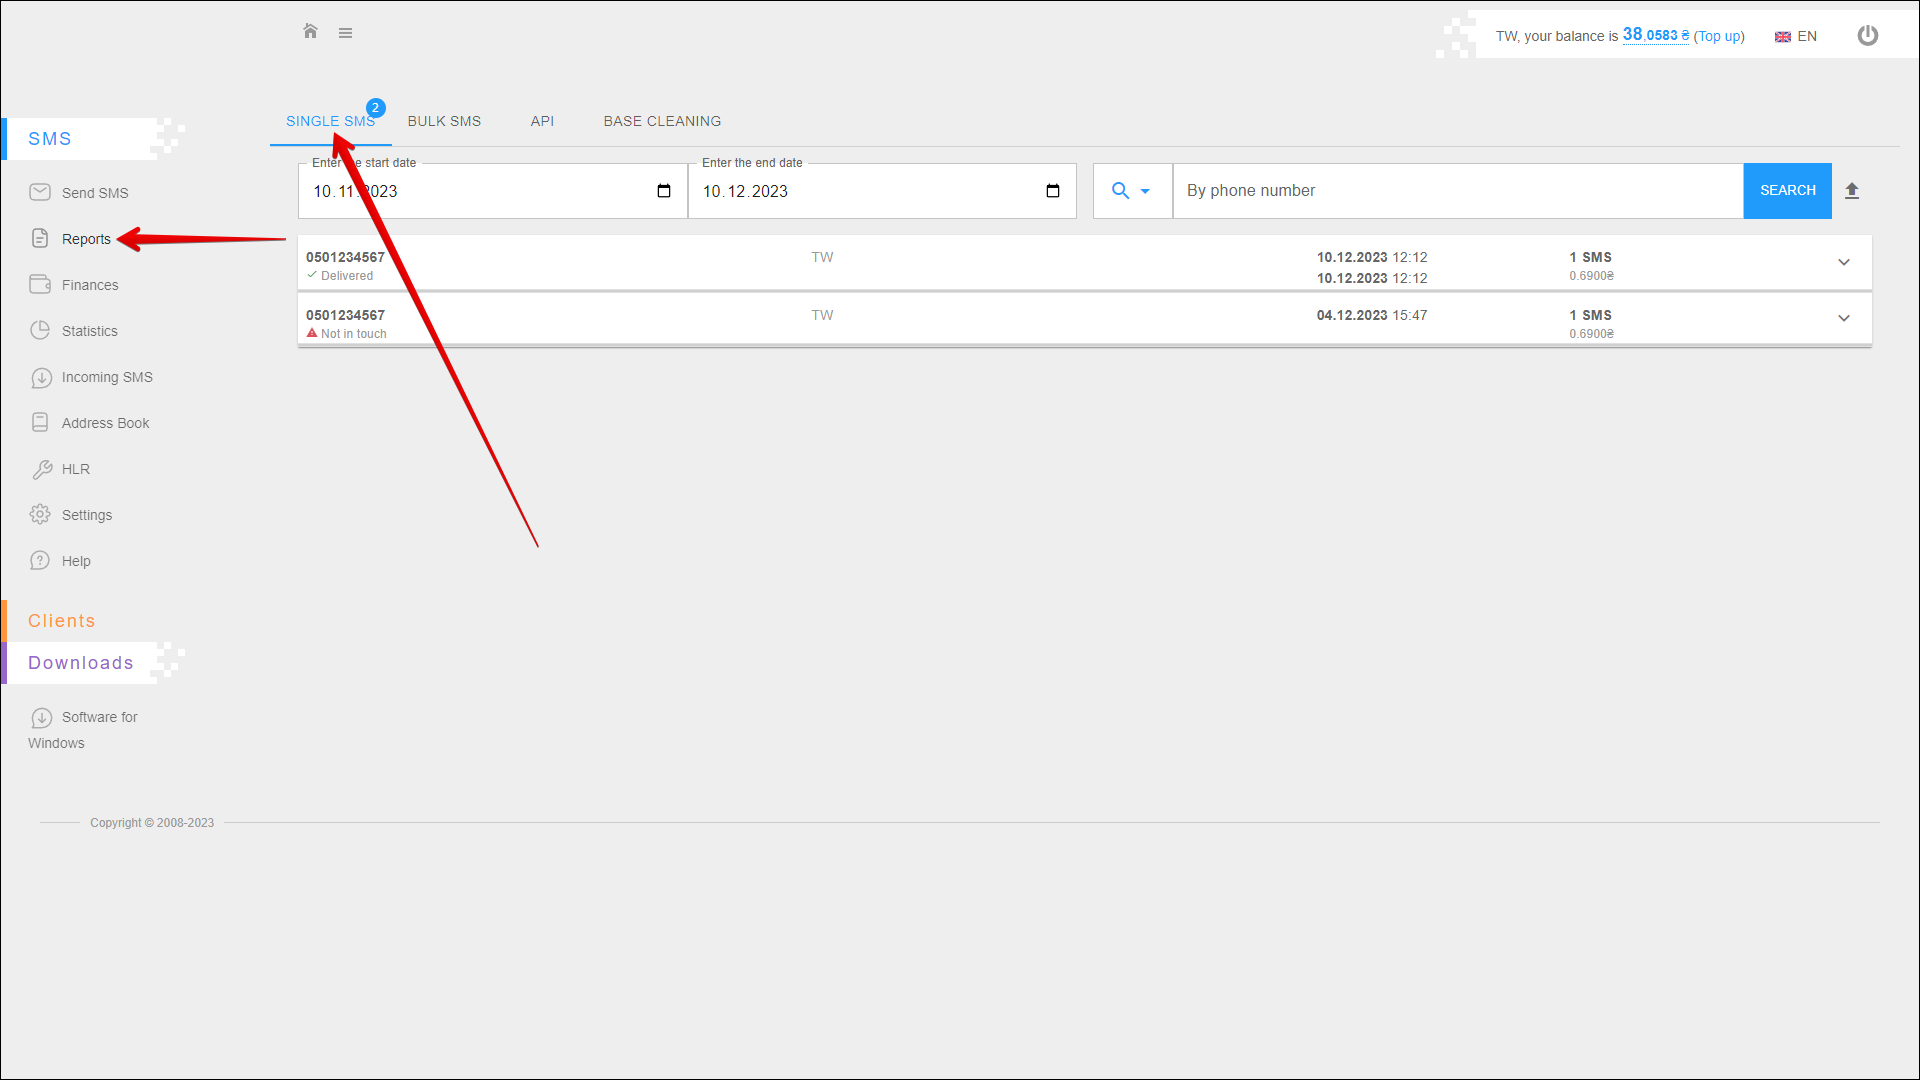Click the By phone number field

click(1457, 191)
